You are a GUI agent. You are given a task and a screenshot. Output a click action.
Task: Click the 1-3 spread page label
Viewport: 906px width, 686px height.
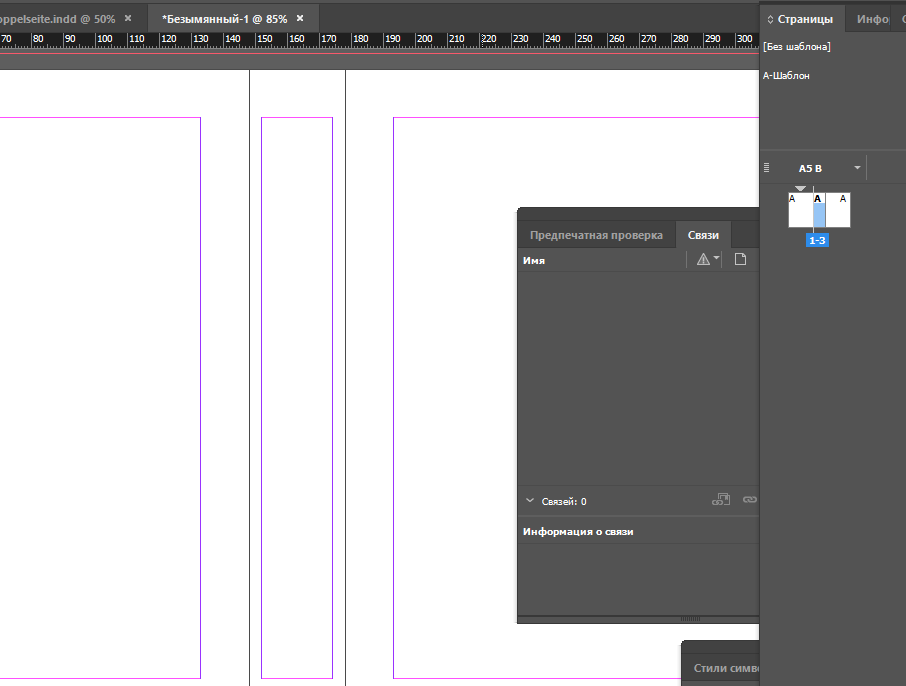click(817, 241)
